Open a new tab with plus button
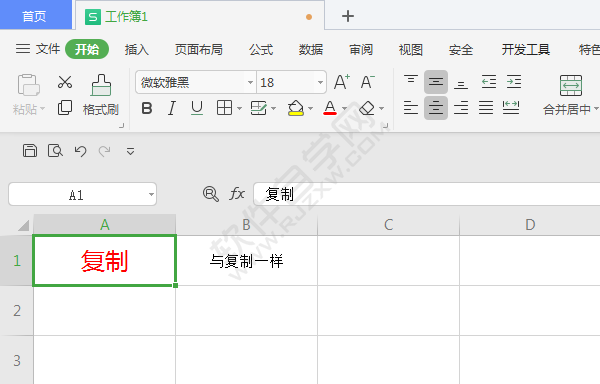 point(347,16)
